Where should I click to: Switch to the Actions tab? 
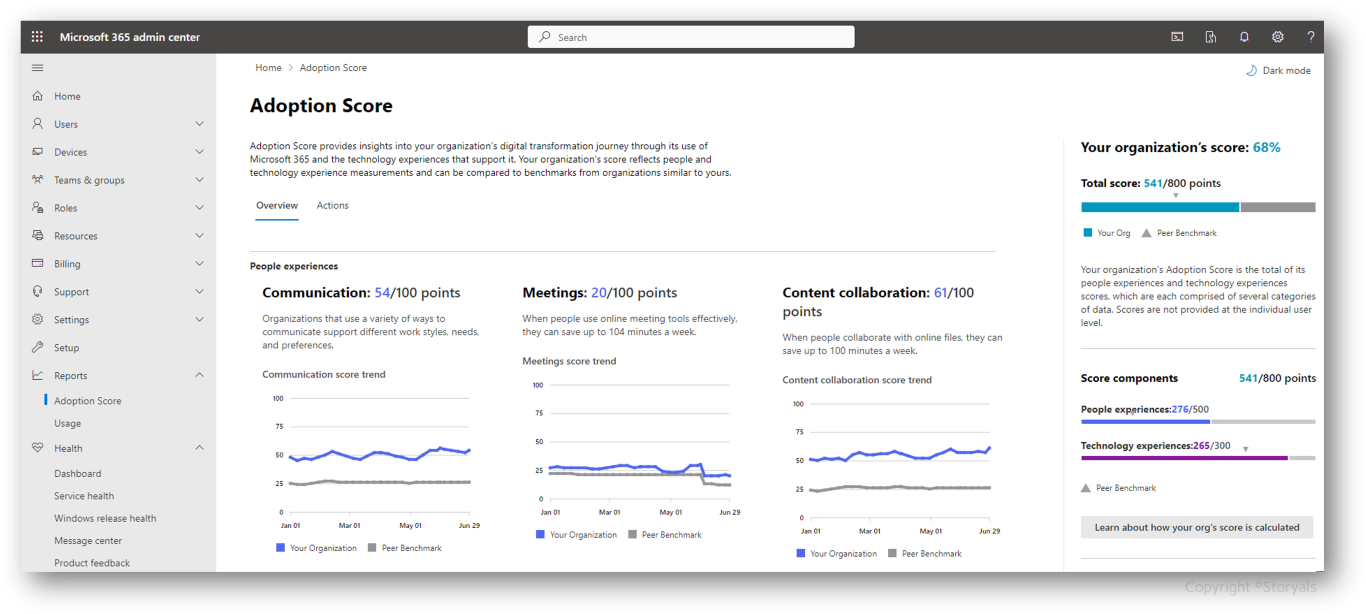tap(332, 205)
